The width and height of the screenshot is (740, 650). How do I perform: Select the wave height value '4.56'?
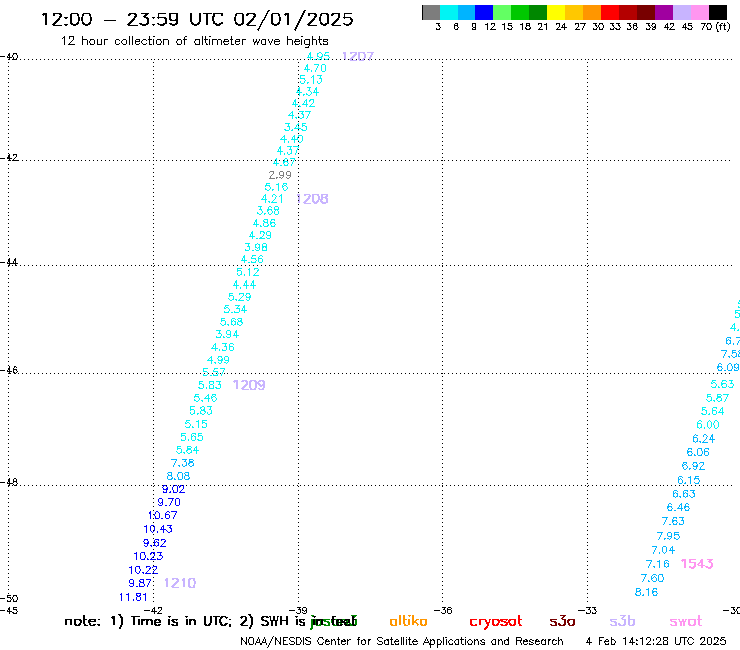(252, 259)
